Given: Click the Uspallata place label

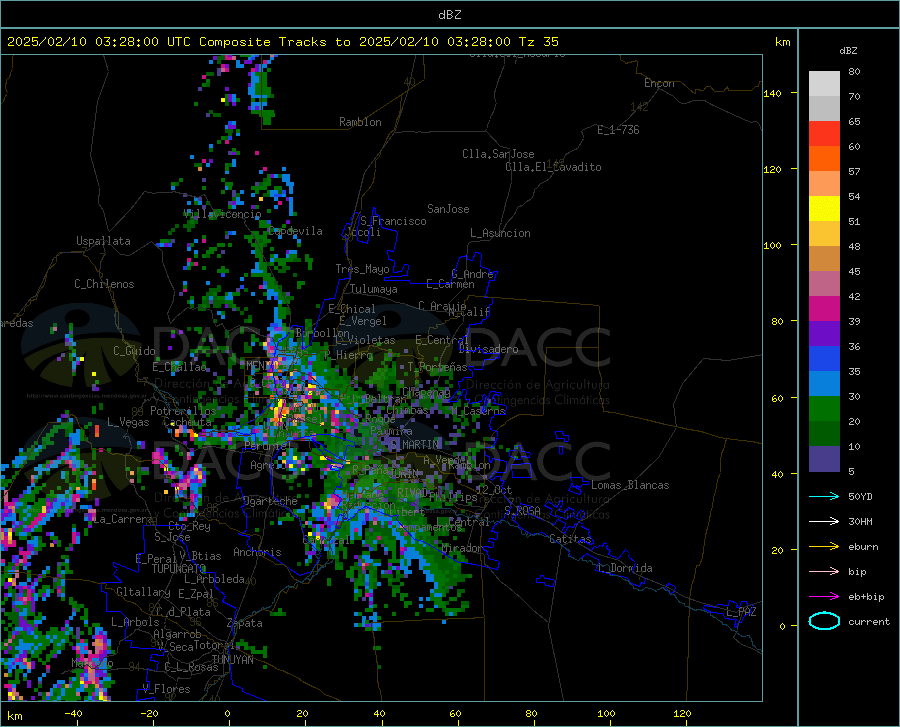Looking at the screenshot, I should pyautogui.click(x=103, y=241).
